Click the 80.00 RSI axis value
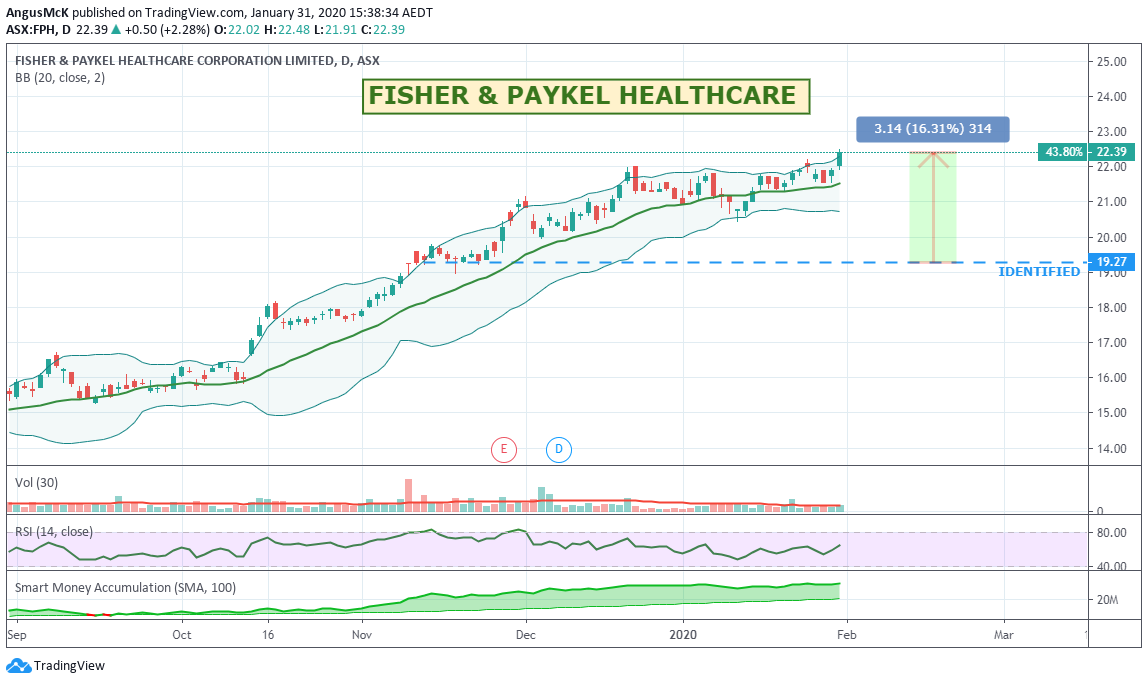1148x684 pixels. click(1111, 532)
